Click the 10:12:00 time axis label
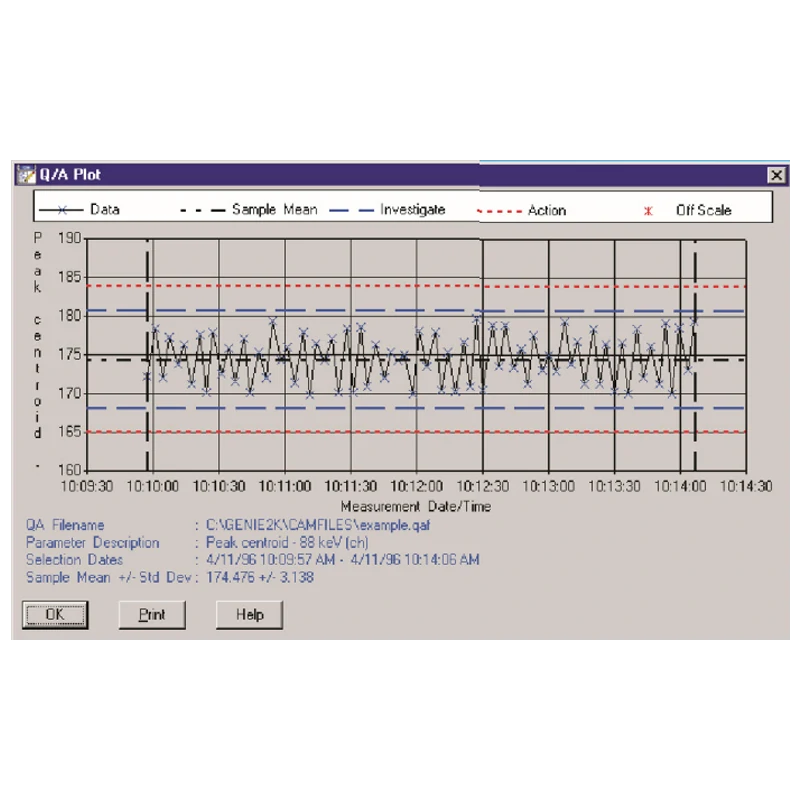 coord(416,486)
